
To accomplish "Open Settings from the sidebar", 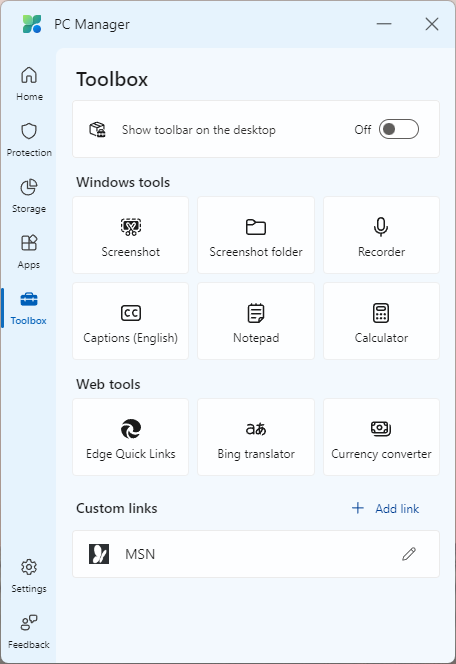I will (x=29, y=576).
